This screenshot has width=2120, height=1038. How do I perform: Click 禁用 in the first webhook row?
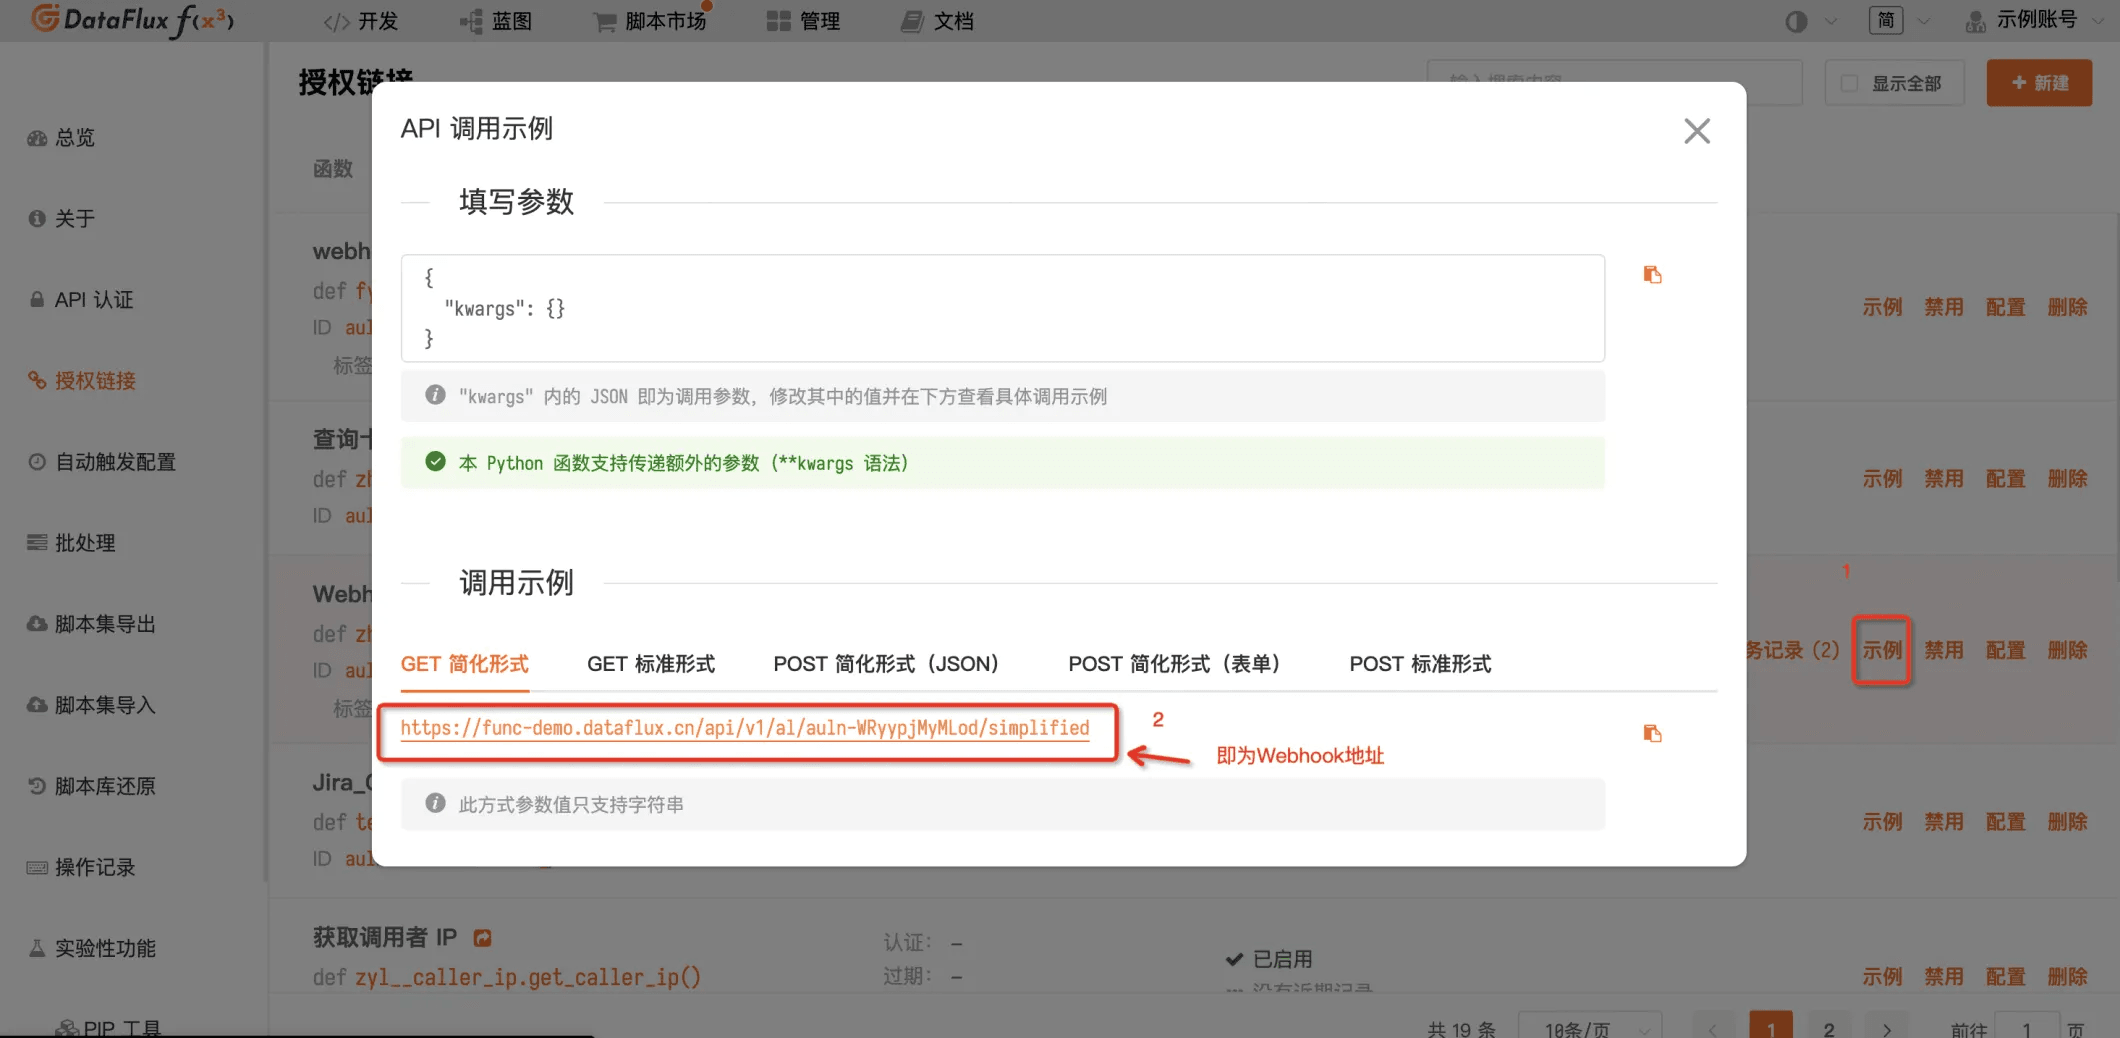tap(1943, 307)
